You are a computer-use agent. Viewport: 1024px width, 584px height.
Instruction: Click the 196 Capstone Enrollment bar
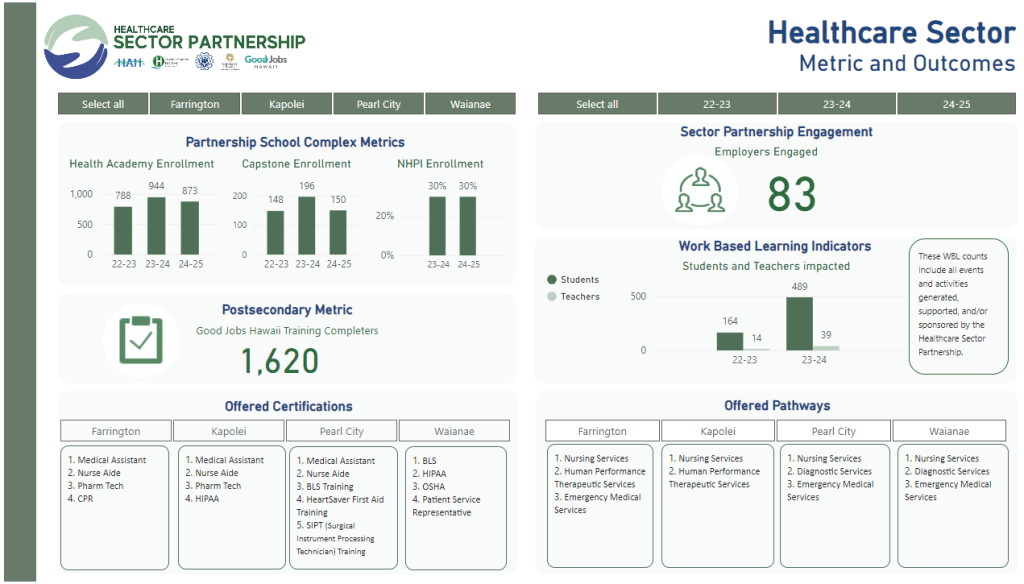(307, 225)
